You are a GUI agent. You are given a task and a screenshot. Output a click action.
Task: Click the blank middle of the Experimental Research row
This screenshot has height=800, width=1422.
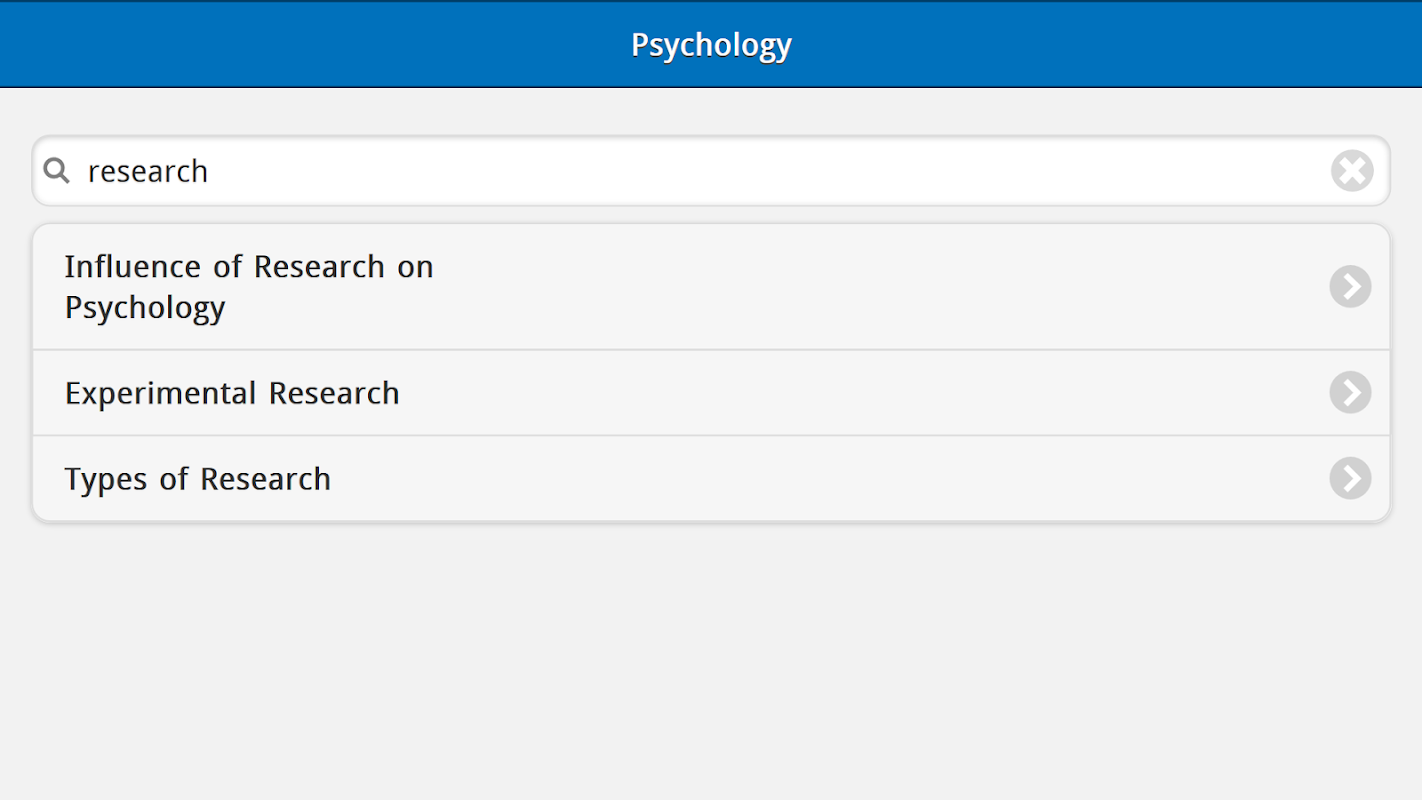[800, 393]
